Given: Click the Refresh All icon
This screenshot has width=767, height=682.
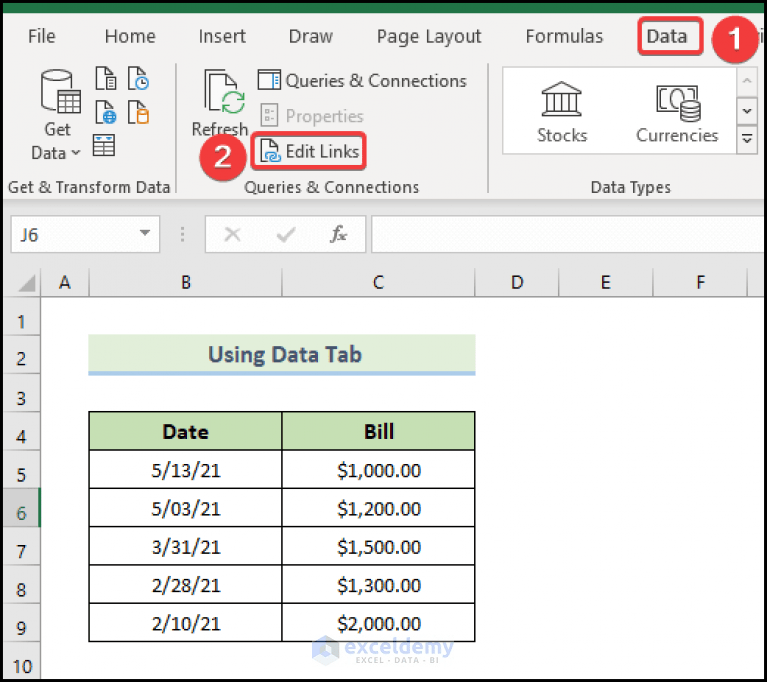Looking at the screenshot, I should [x=224, y=91].
